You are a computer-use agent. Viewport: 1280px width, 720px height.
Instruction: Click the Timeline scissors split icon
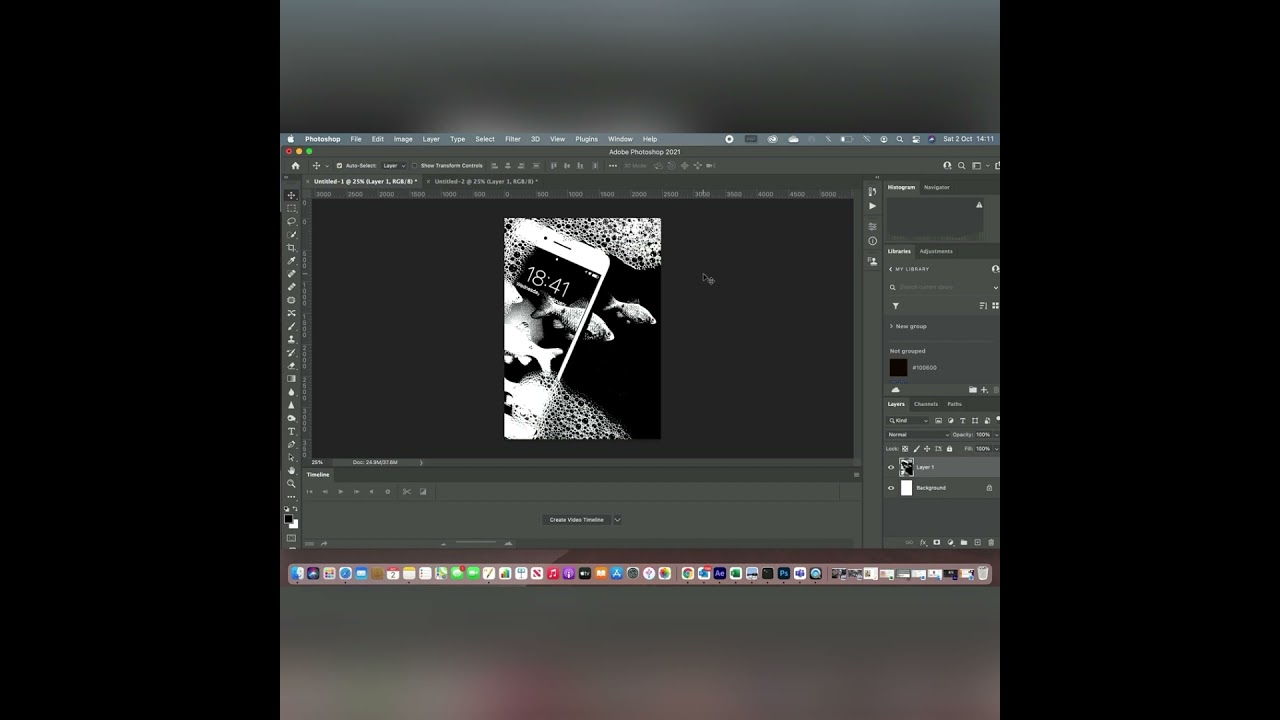(406, 491)
